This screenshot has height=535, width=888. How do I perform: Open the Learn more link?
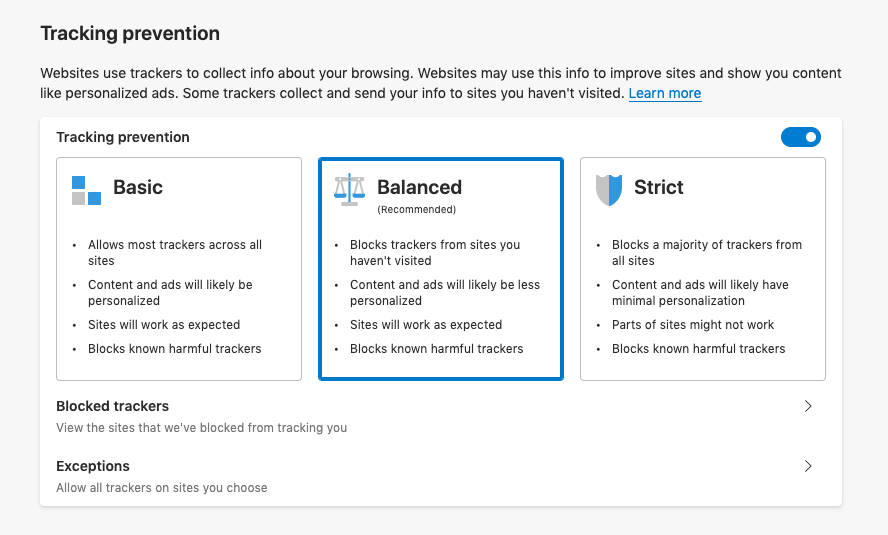(664, 93)
